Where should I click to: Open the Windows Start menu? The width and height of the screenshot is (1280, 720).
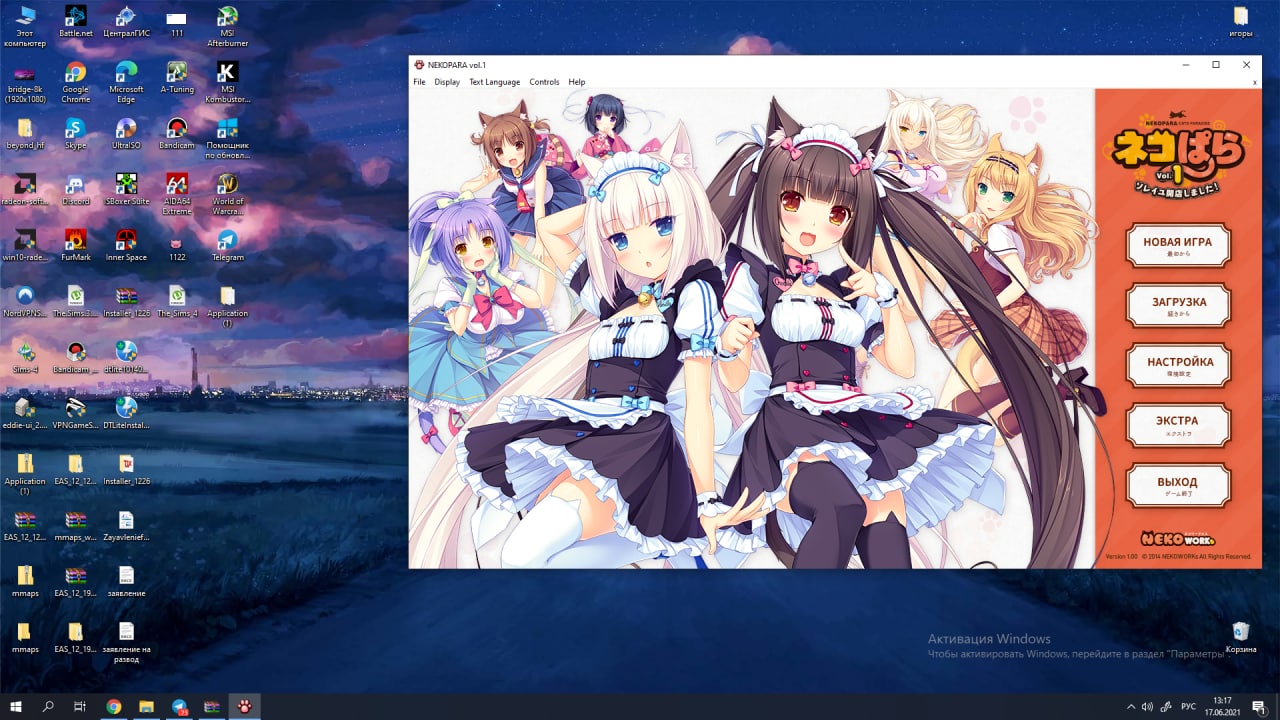click(16, 706)
